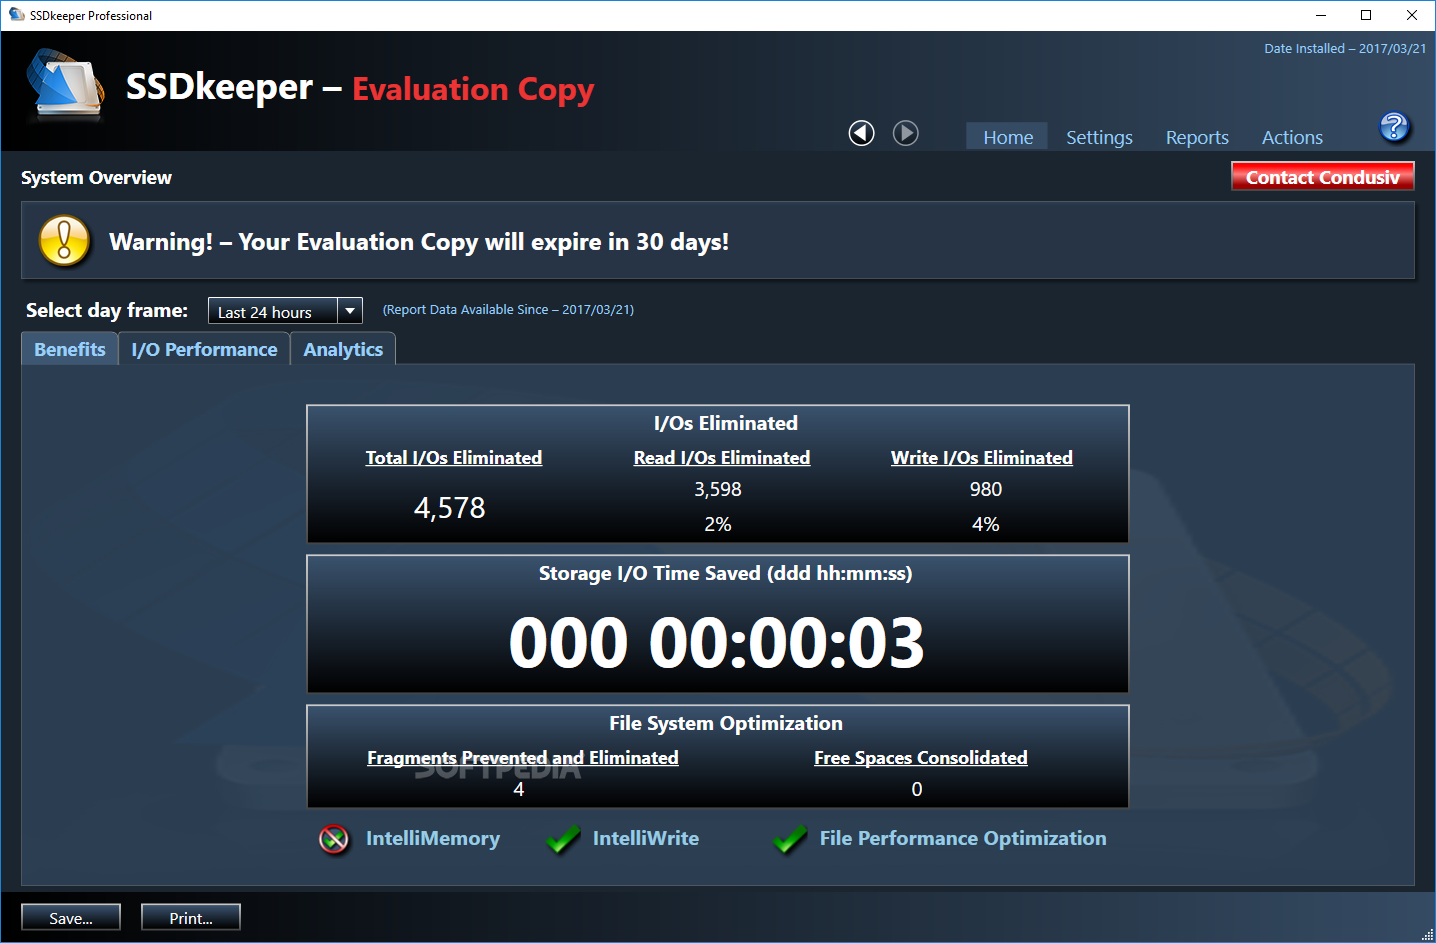Click the window resize grip corner

(x=1427, y=934)
